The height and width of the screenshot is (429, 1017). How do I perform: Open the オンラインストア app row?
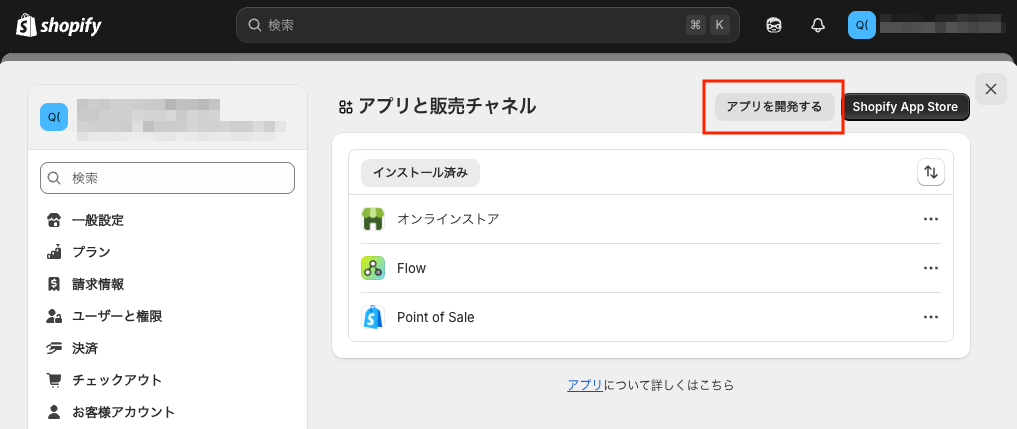point(651,219)
